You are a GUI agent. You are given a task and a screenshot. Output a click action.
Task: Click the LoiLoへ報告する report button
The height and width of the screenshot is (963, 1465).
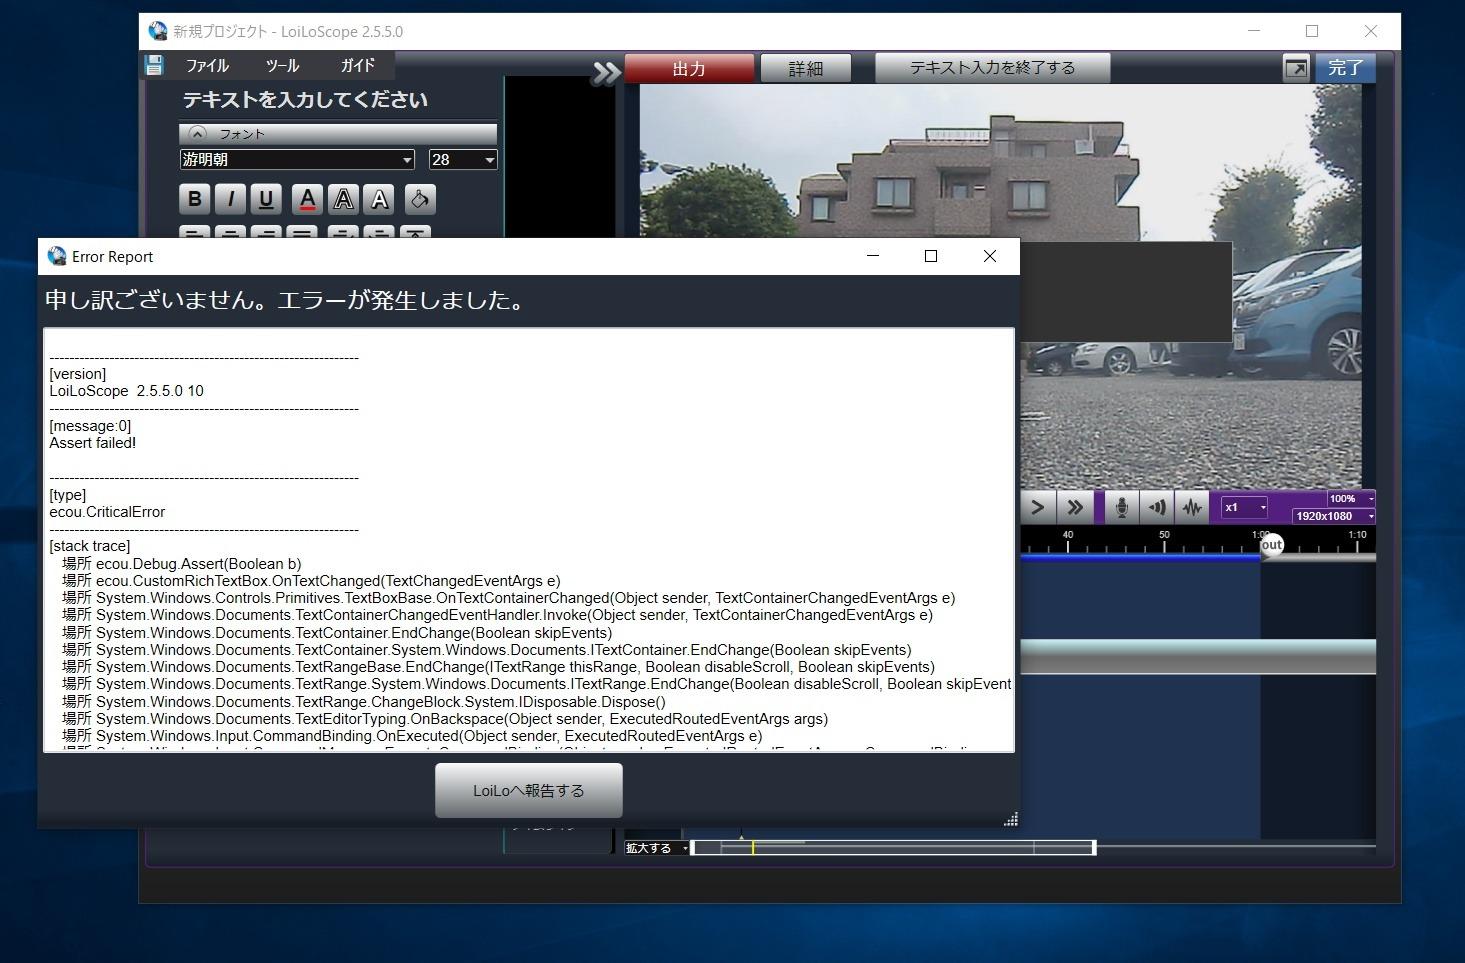[528, 789]
